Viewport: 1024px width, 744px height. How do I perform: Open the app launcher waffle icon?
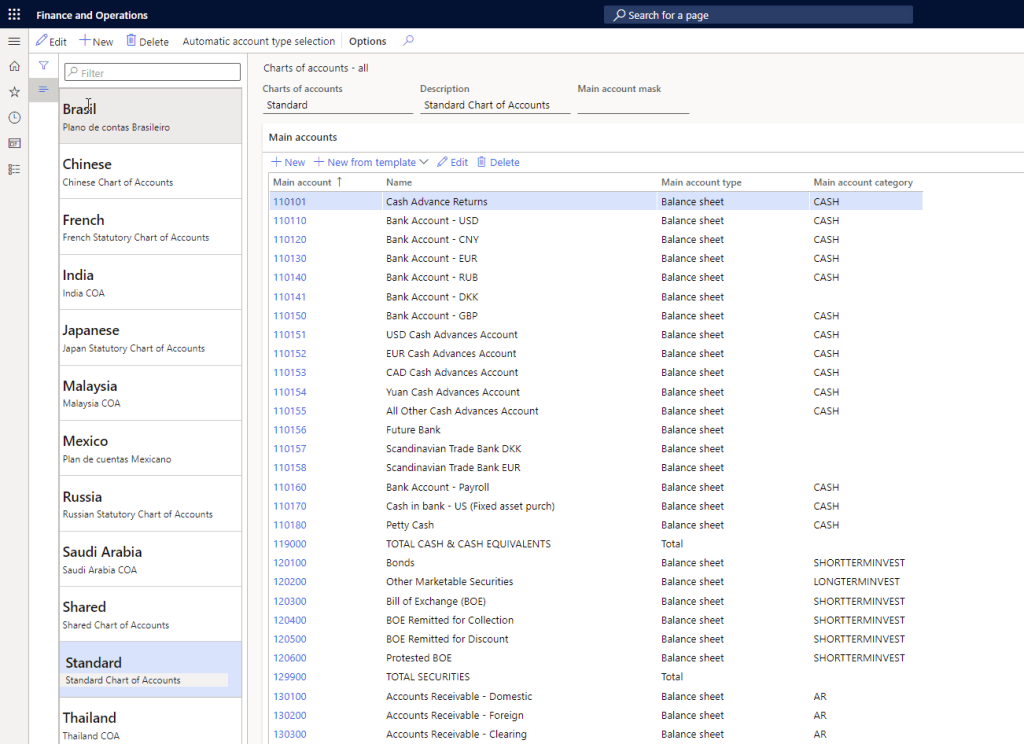click(x=14, y=15)
